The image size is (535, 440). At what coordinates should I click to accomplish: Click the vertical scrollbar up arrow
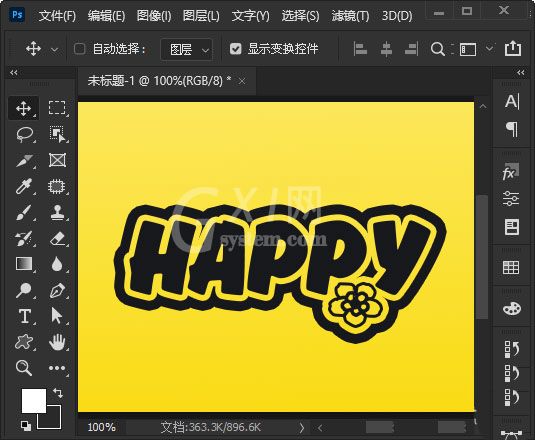coord(483,106)
